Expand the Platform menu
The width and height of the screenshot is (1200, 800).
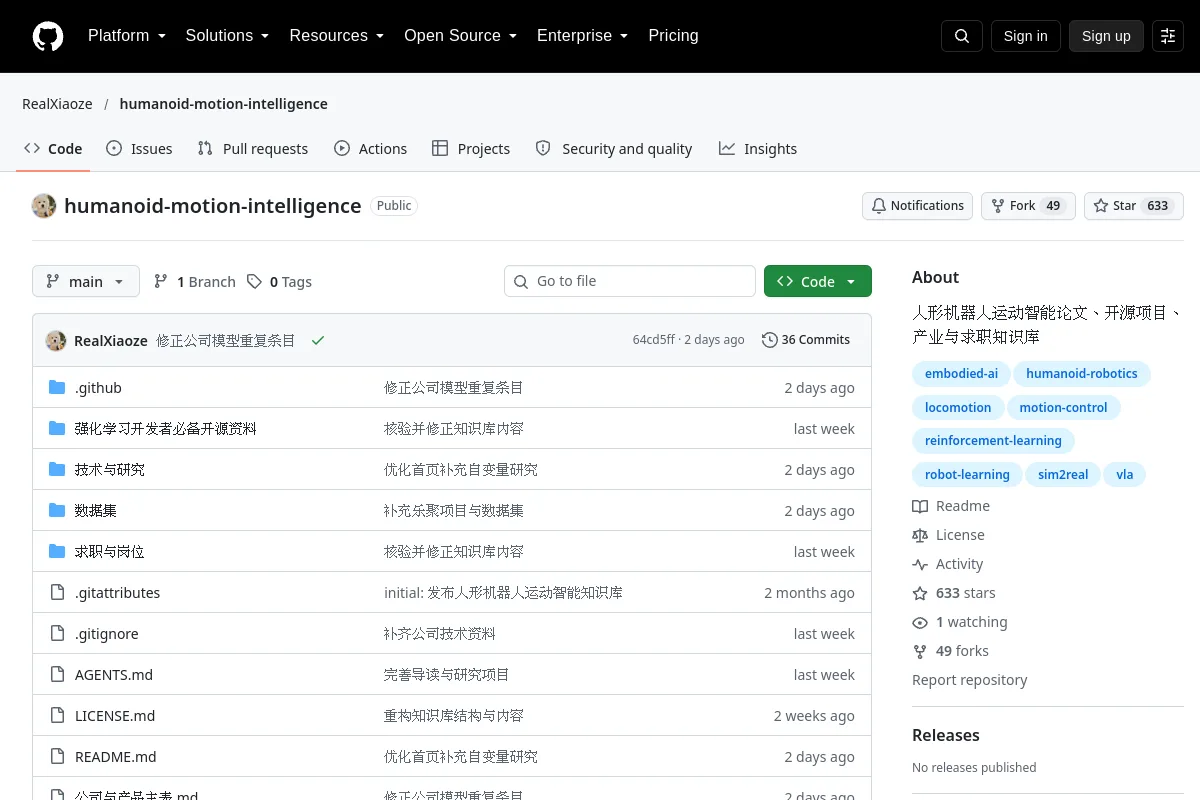(127, 36)
